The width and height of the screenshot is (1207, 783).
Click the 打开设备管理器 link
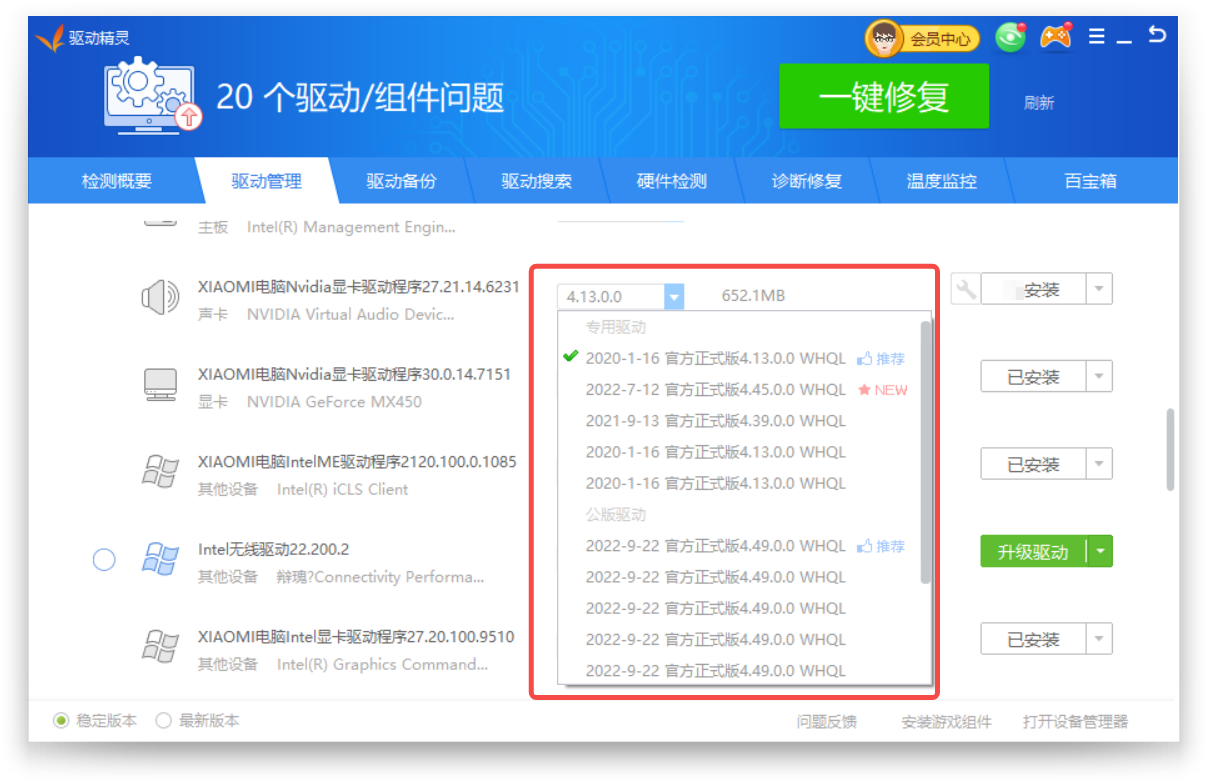pos(1075,722)
